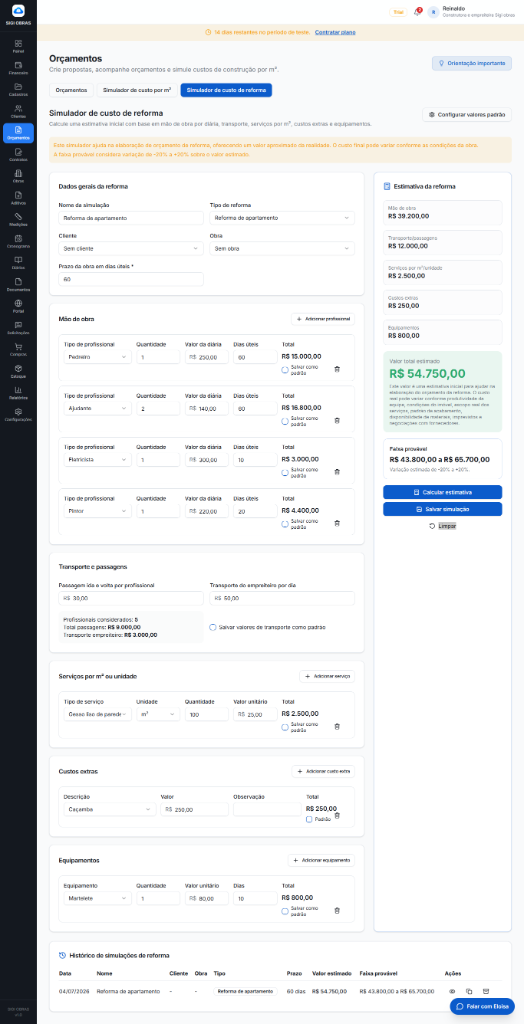Open Painel in the sidebar
The image size is (524, 1024).
point(18,46)
